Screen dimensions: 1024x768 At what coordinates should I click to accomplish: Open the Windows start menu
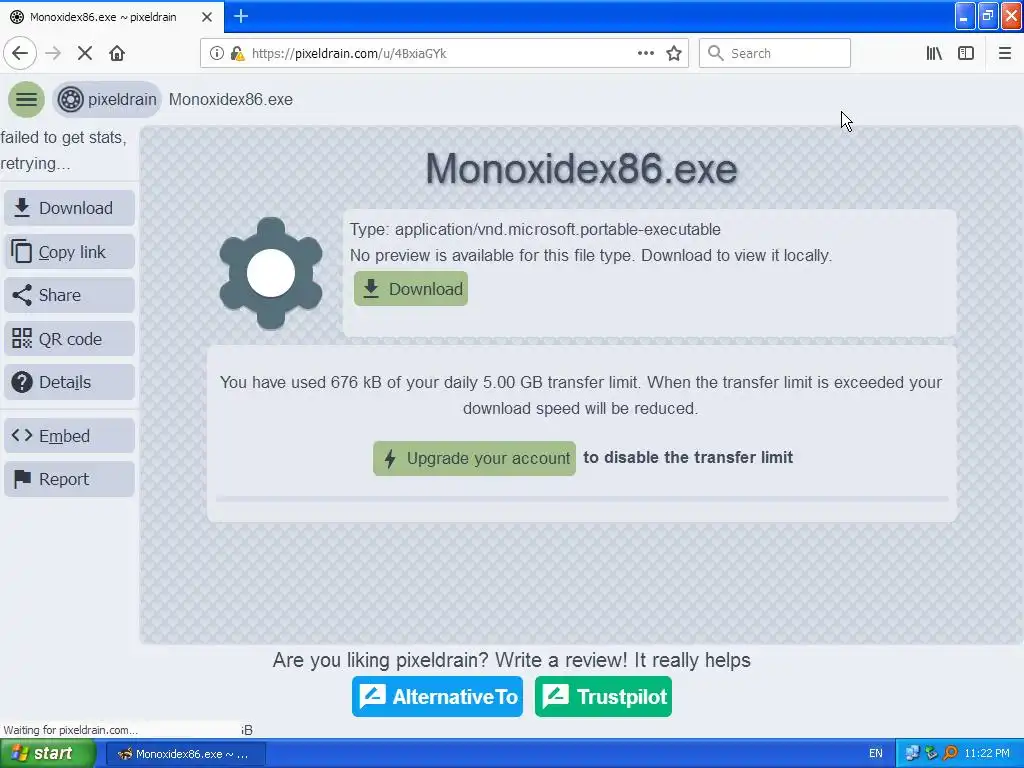pyautogui.click(x=47, y=754)
